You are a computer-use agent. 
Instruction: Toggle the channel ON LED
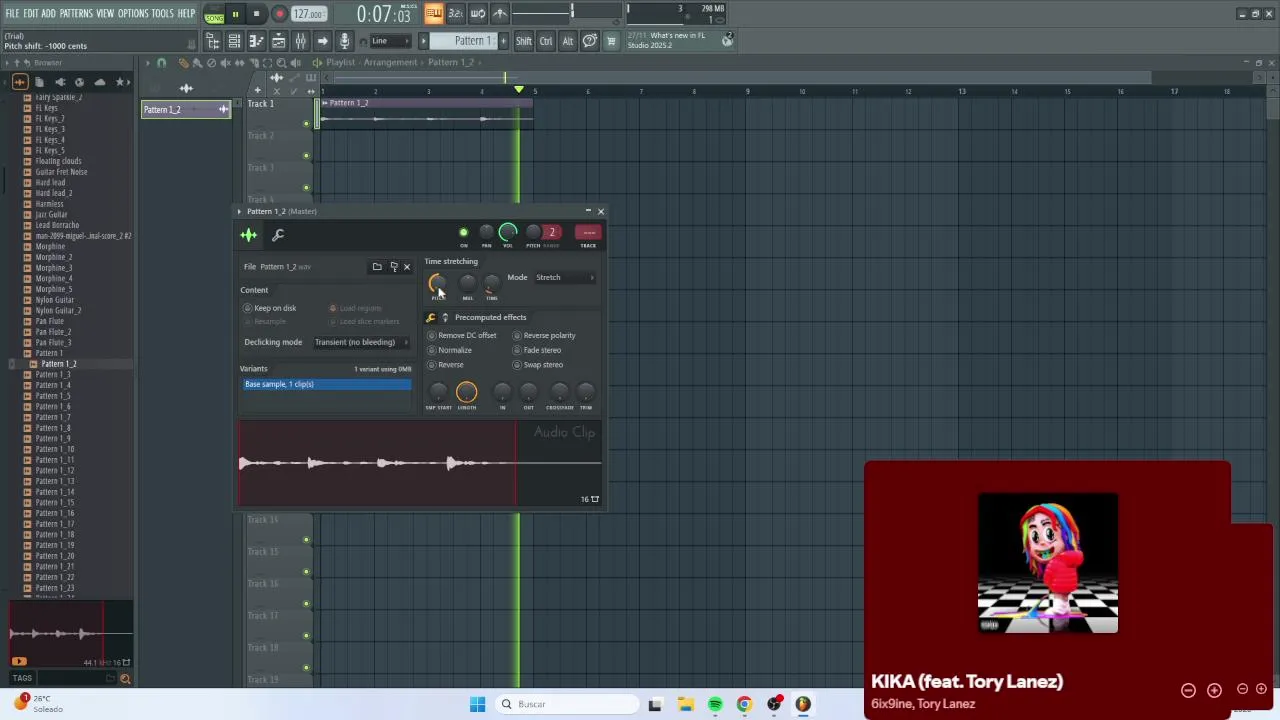463,233
